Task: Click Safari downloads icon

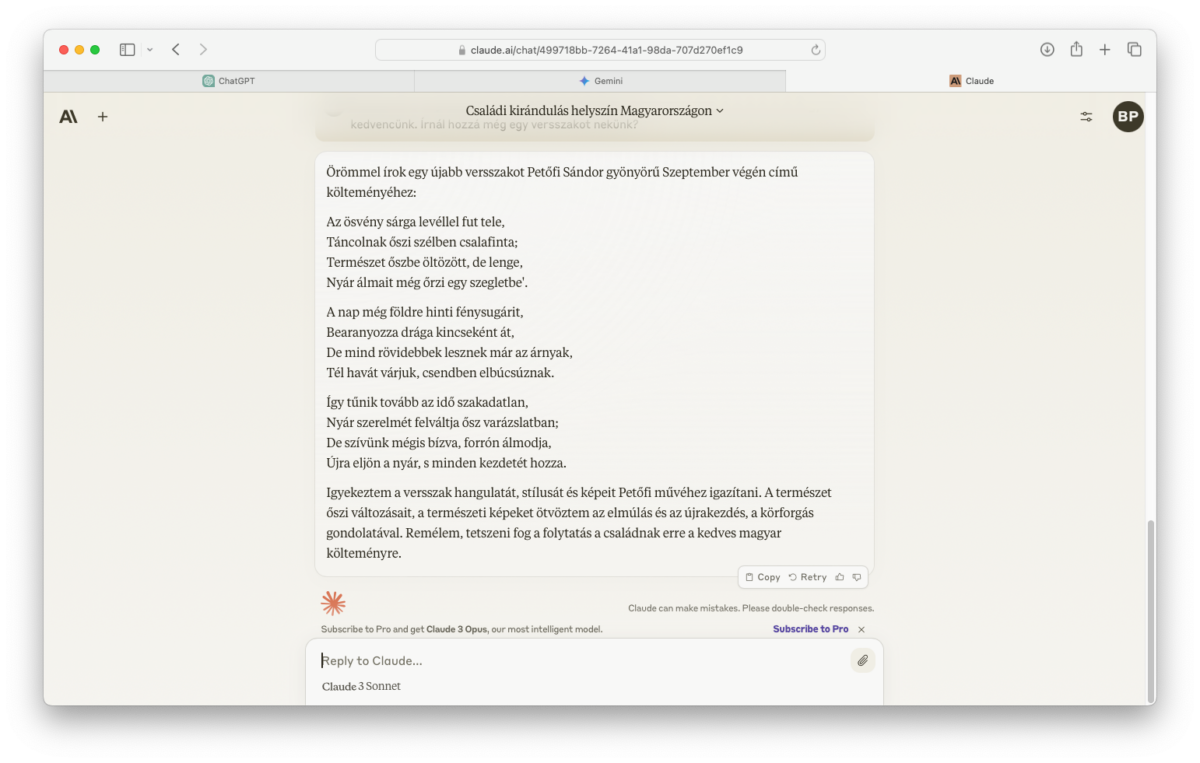Action: tap(1047, 49)
